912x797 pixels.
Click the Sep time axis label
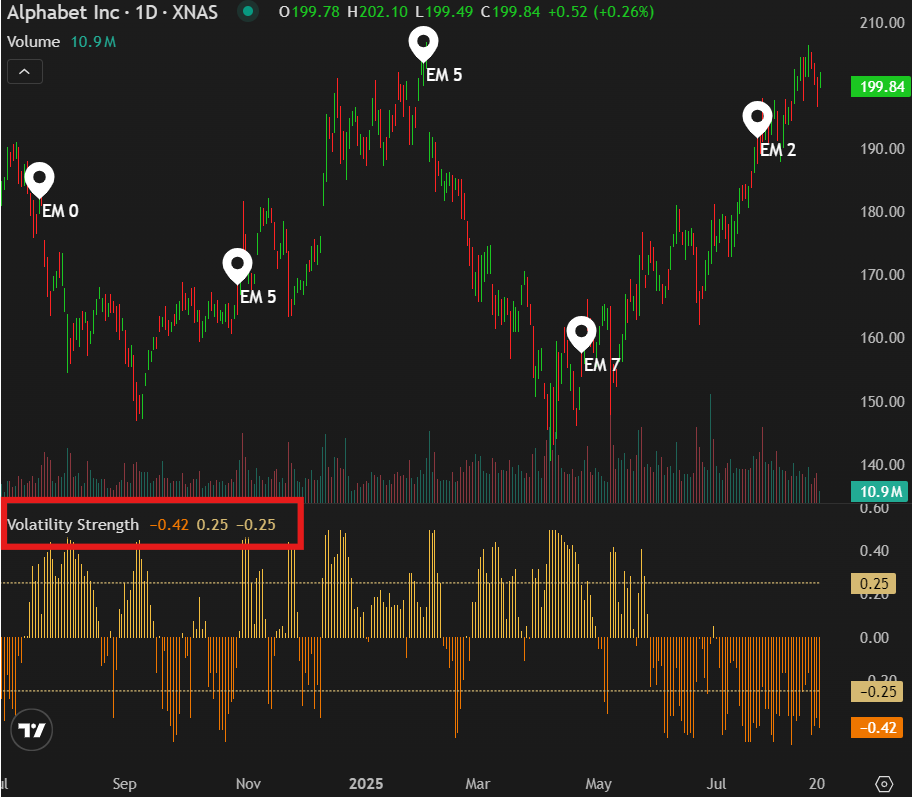(x=124, y=784)
